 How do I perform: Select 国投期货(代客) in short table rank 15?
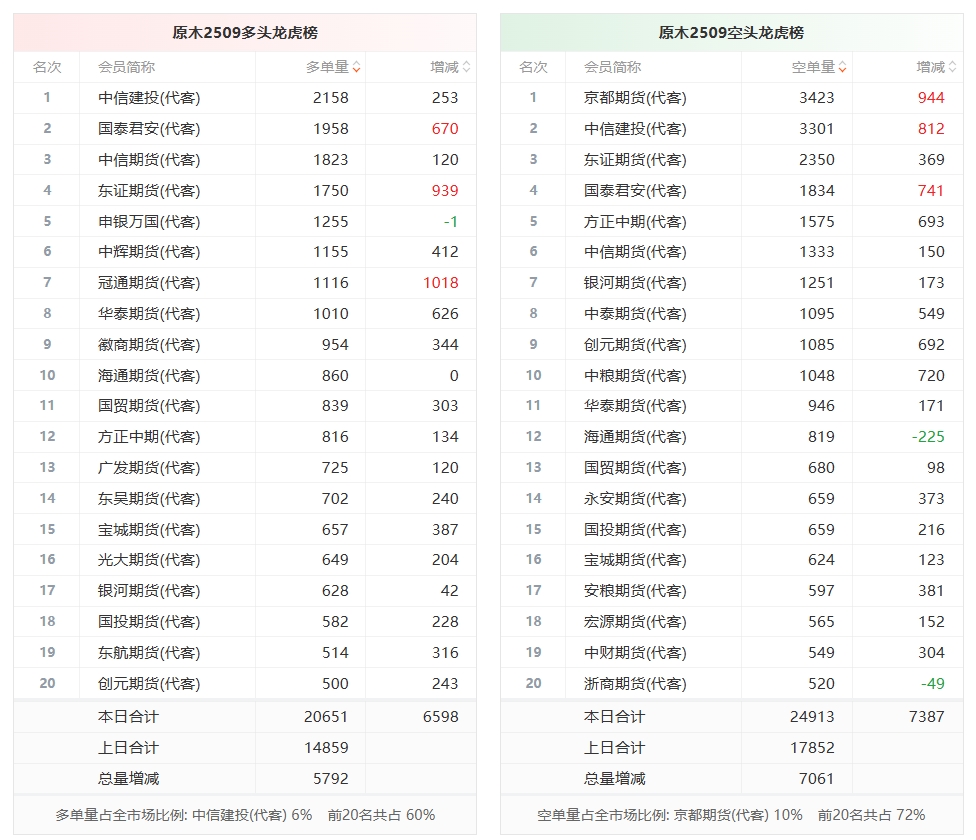[x=635, y=530]
